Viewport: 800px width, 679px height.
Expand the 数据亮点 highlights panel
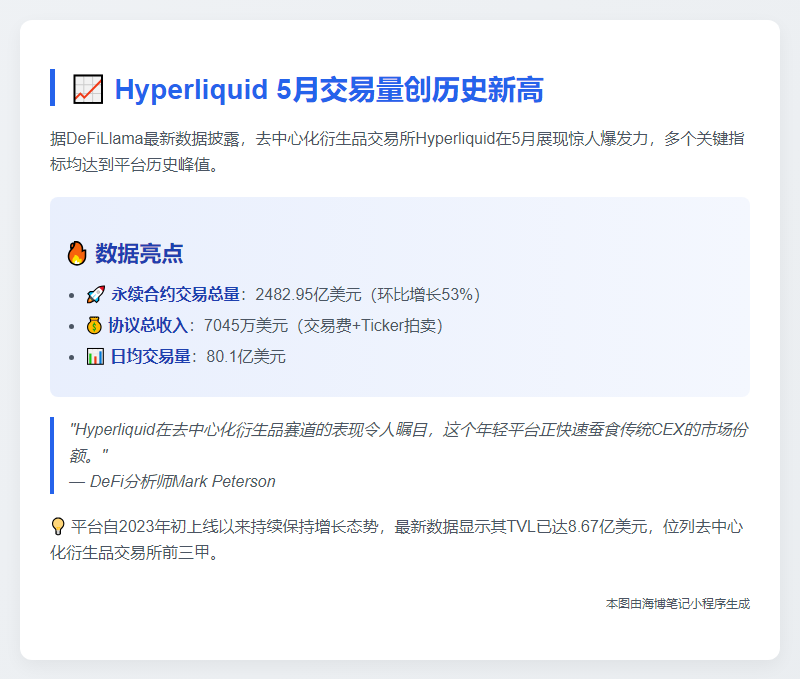400,300
